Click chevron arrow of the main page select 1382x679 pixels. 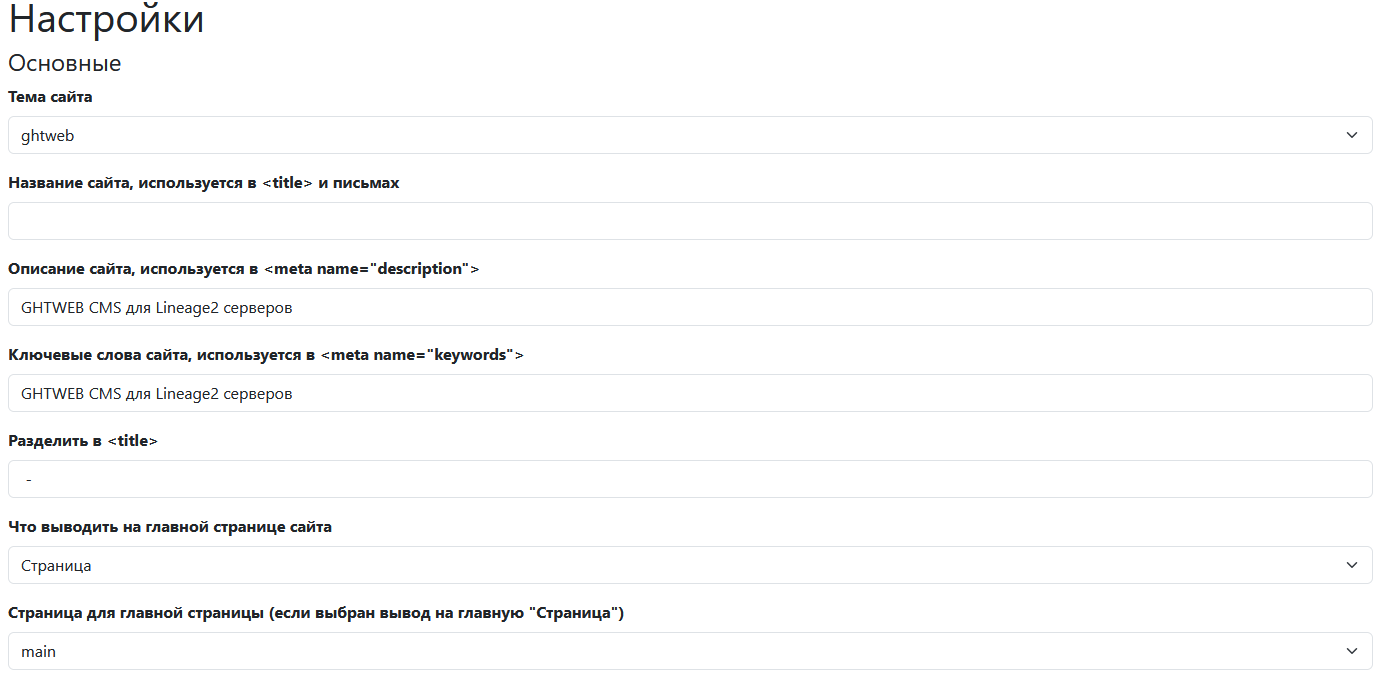coord(1352,651)
